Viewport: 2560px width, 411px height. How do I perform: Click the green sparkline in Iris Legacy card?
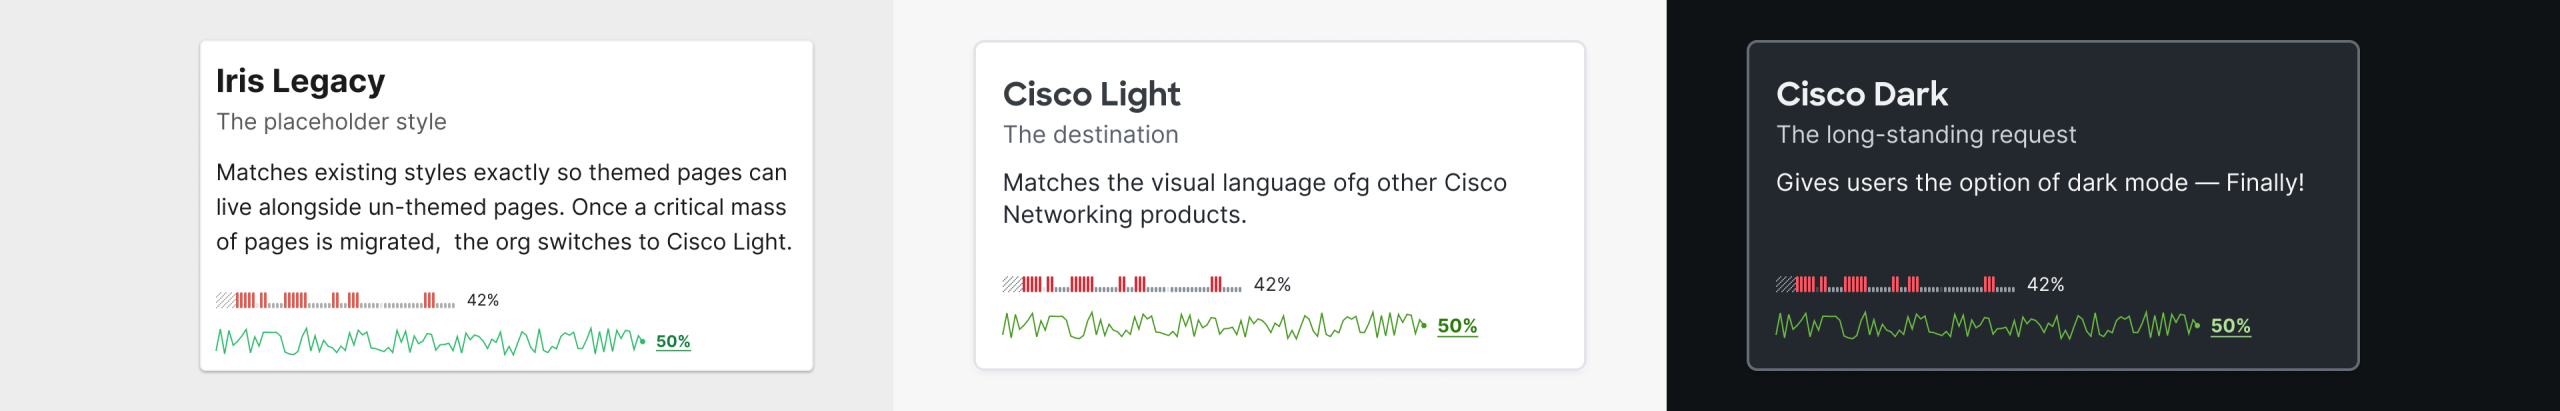430,341
